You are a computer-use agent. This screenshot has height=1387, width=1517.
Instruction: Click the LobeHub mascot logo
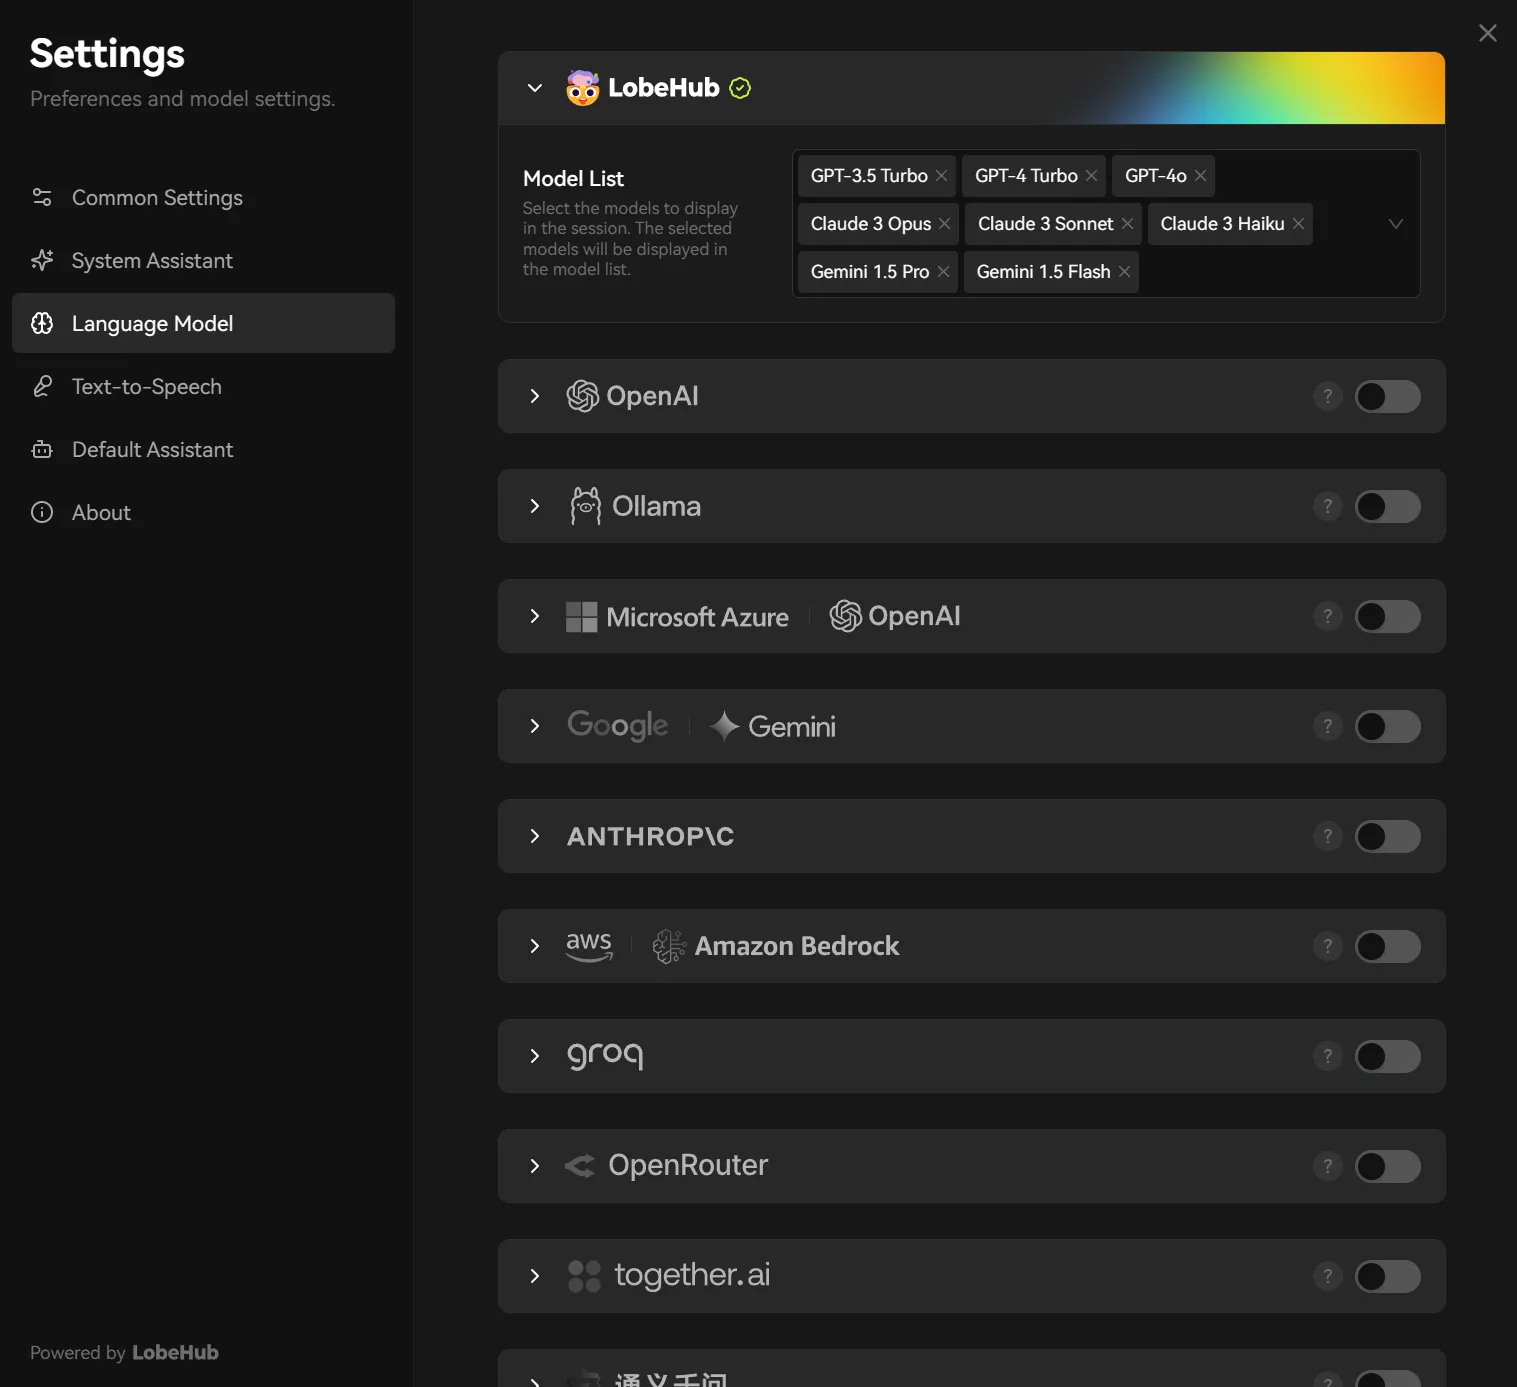pos(582,88)
